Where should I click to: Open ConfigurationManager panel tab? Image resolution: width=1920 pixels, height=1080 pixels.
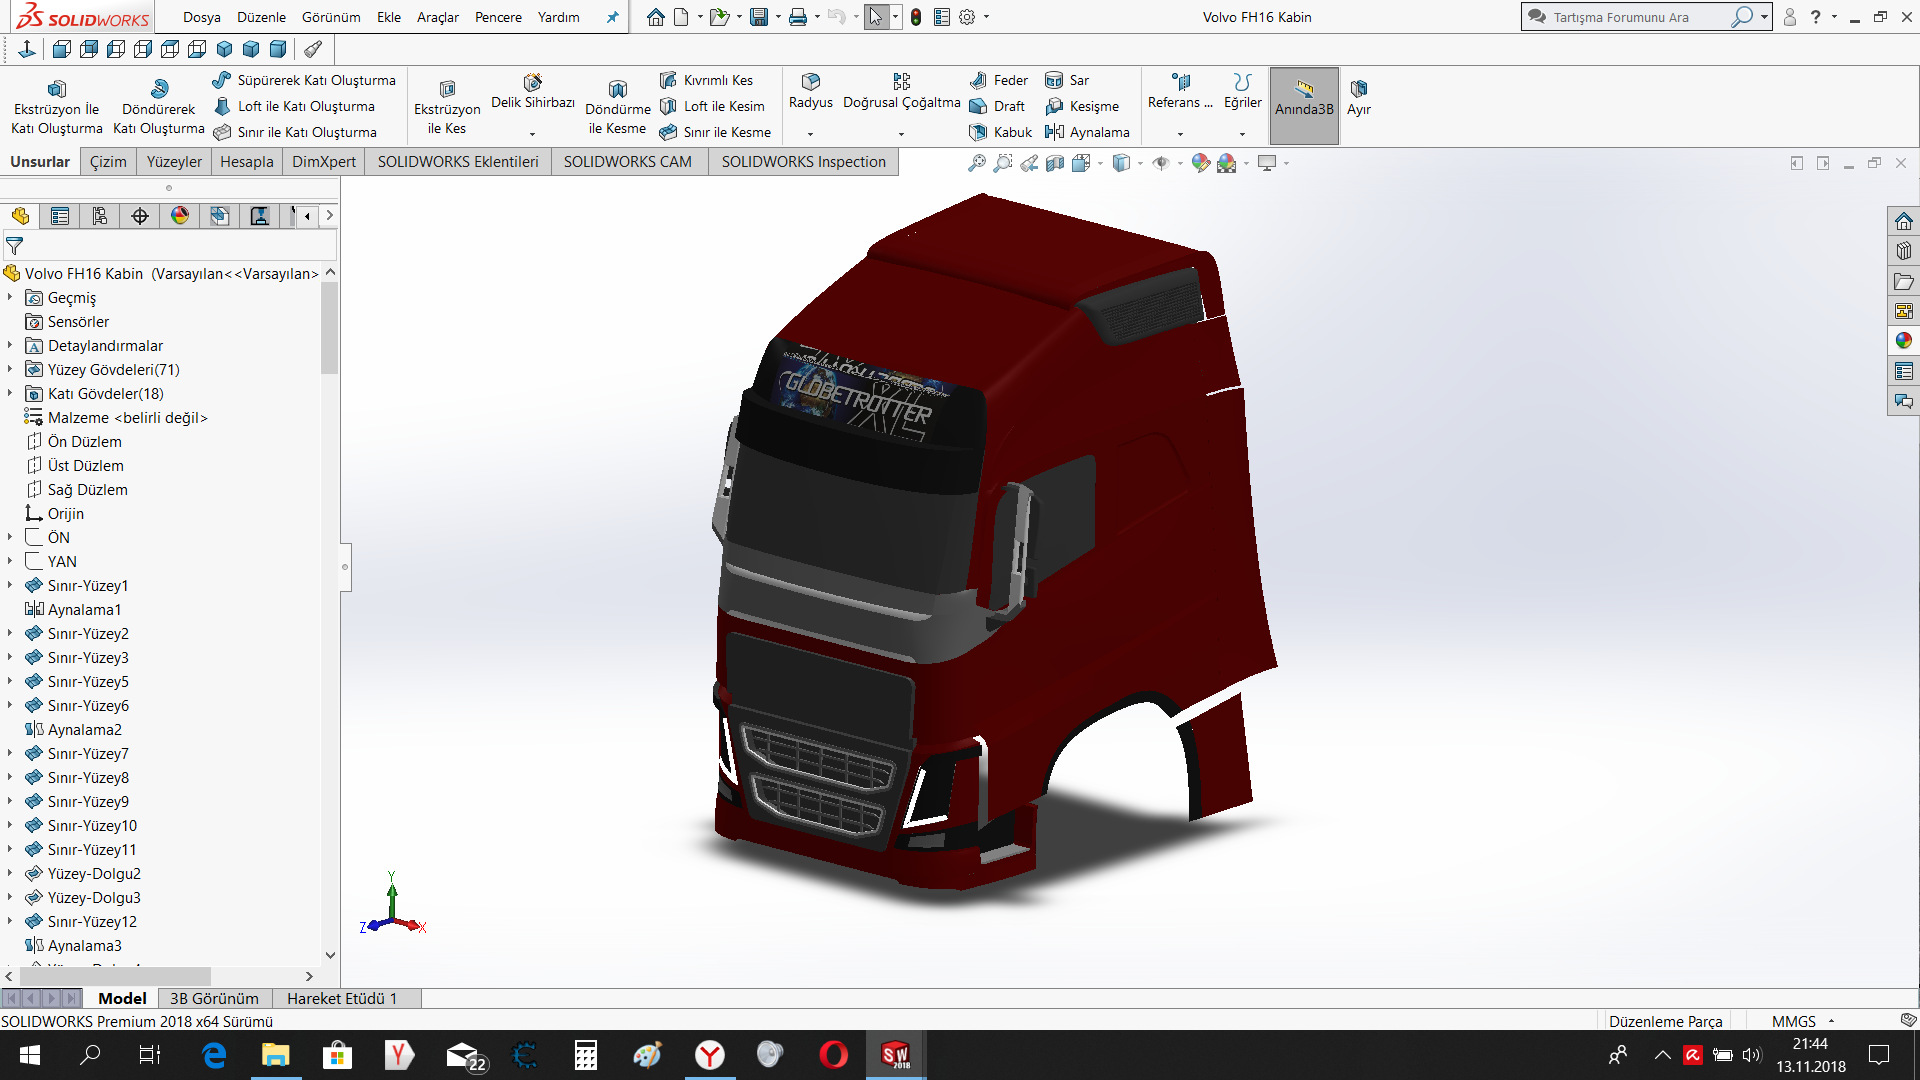(x=100, y=216)
